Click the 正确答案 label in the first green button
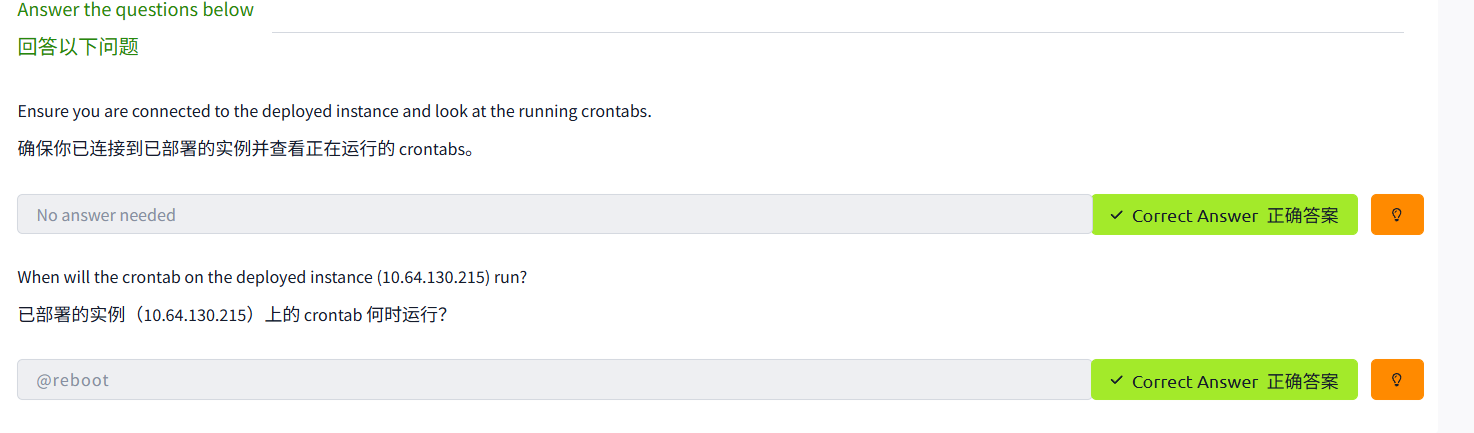This screenshot has width=1474, height=433. [x=1302, y=215]
